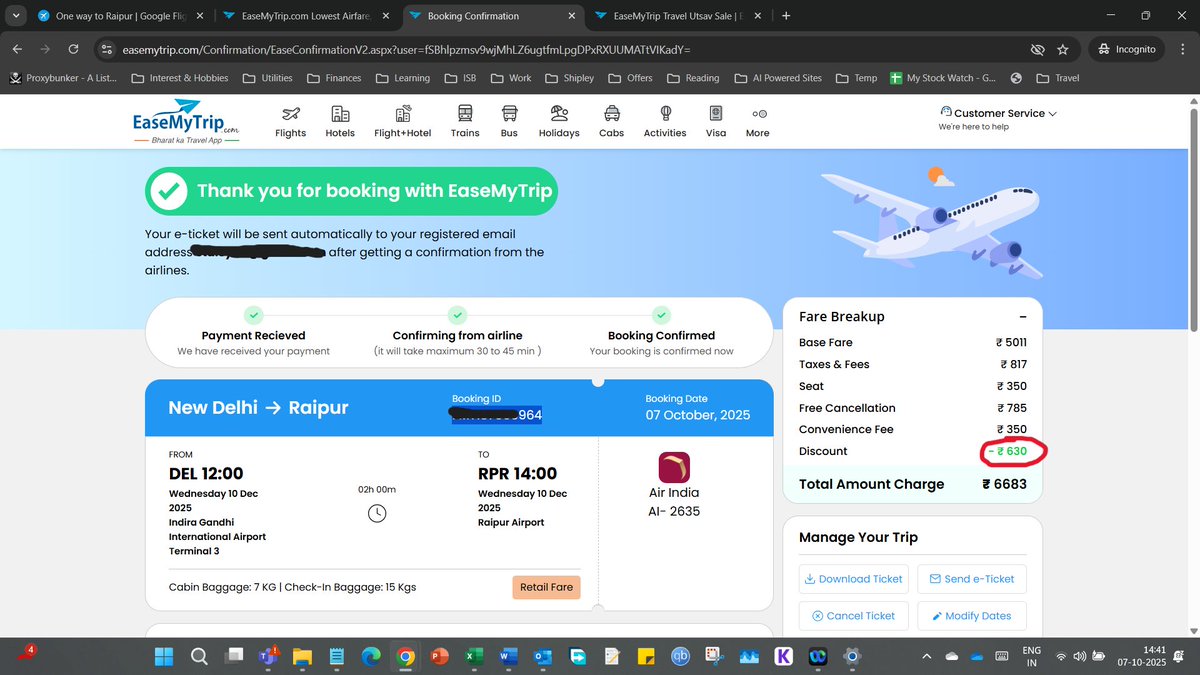The image size is (1200, 675).
Task: Switch to EaseMyTrip Lowest Airfare tab
Action: point(308,16)
